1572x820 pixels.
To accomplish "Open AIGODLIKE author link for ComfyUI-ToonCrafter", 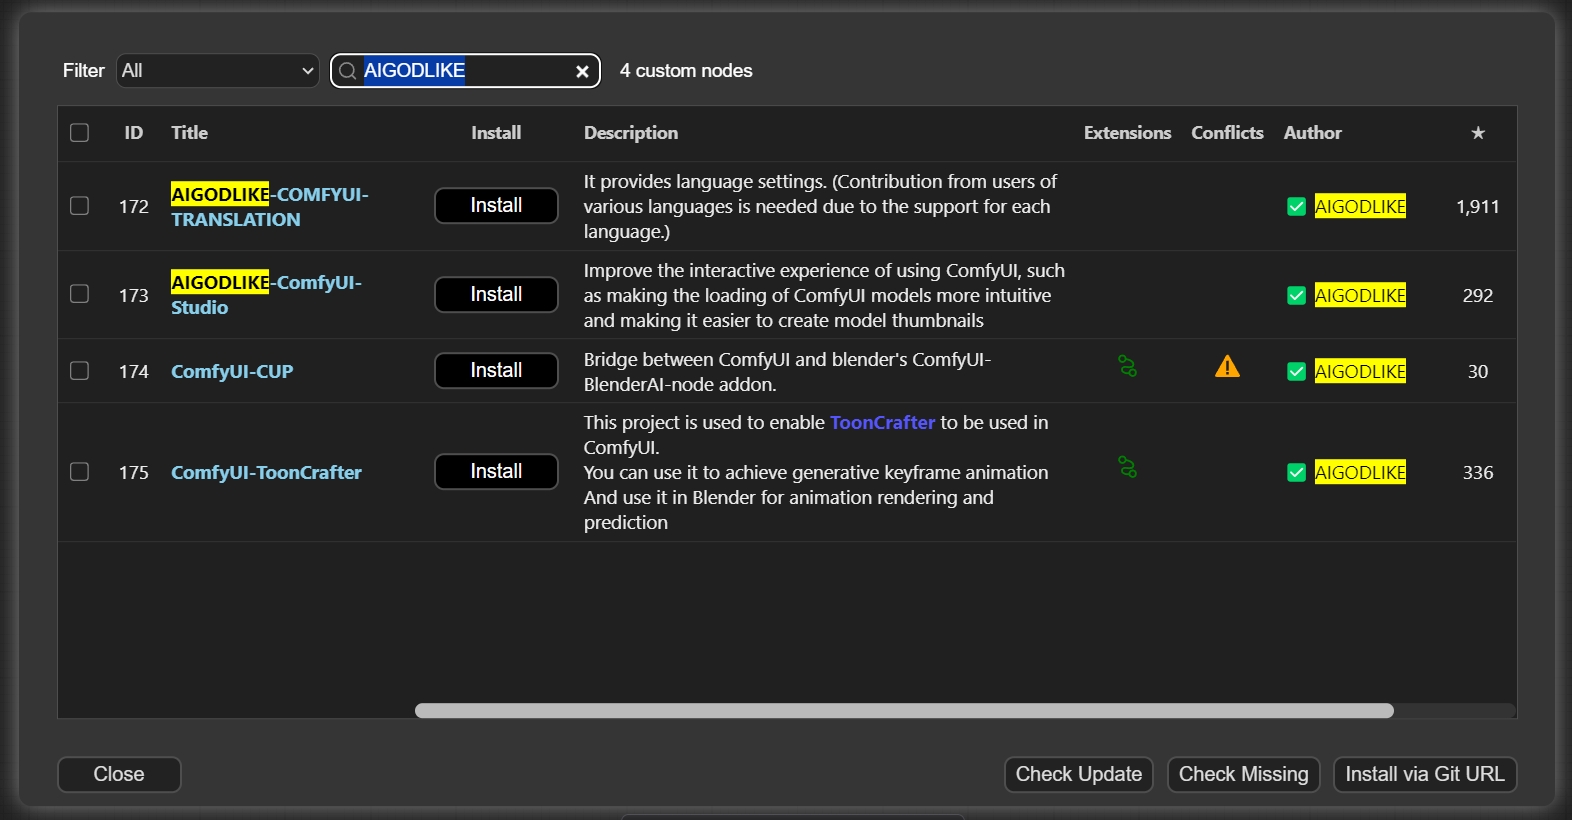I will pos(1360,473).
